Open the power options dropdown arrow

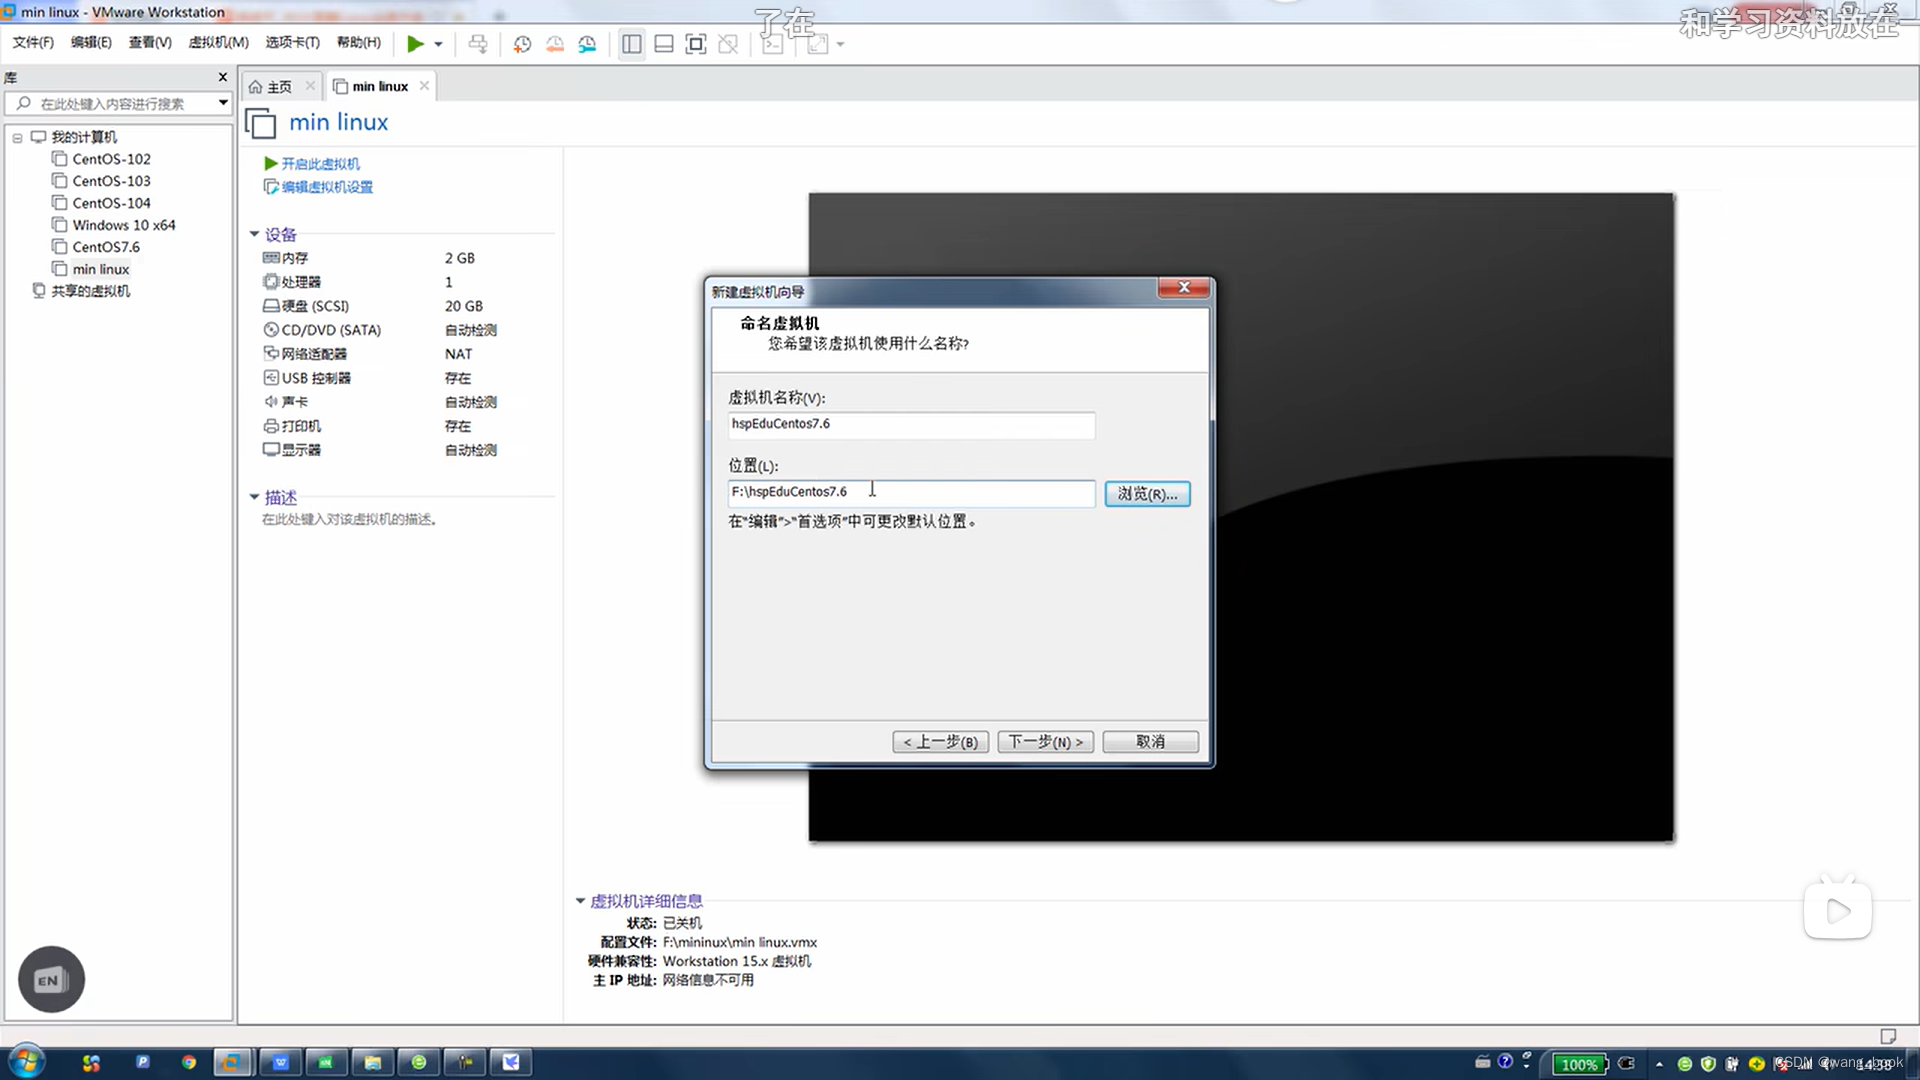pos(438,44)
